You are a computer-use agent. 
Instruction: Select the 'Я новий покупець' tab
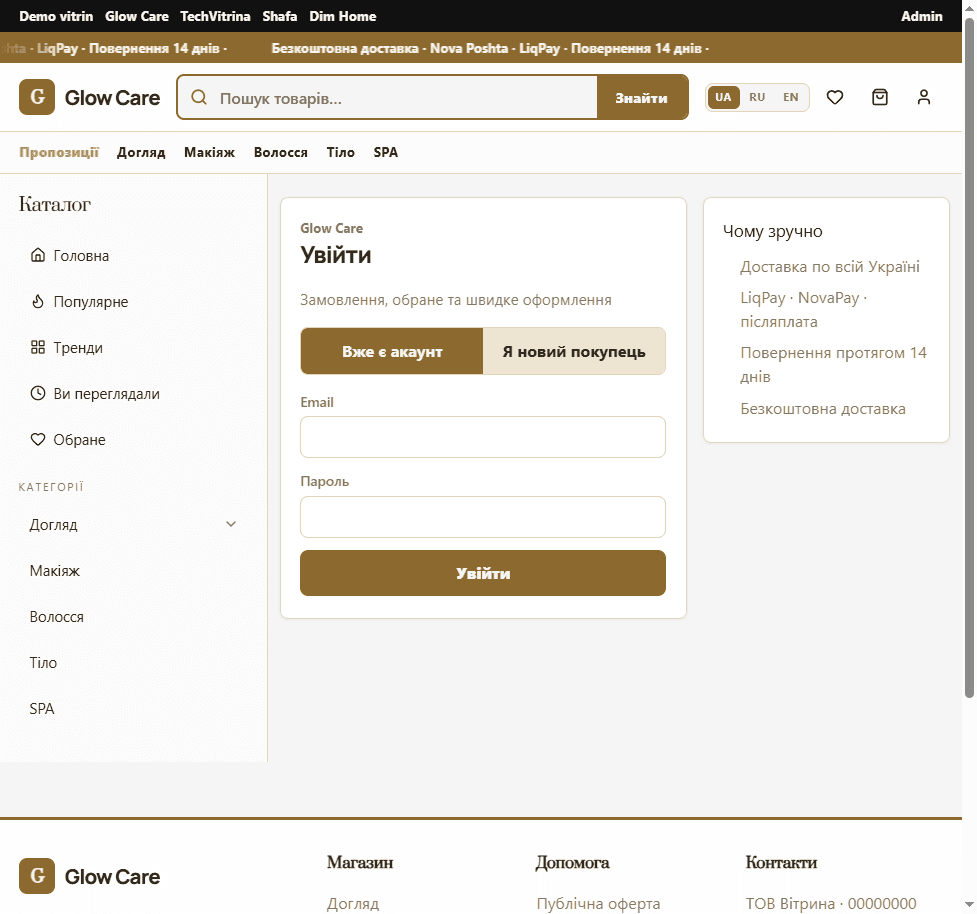point(574,351)
